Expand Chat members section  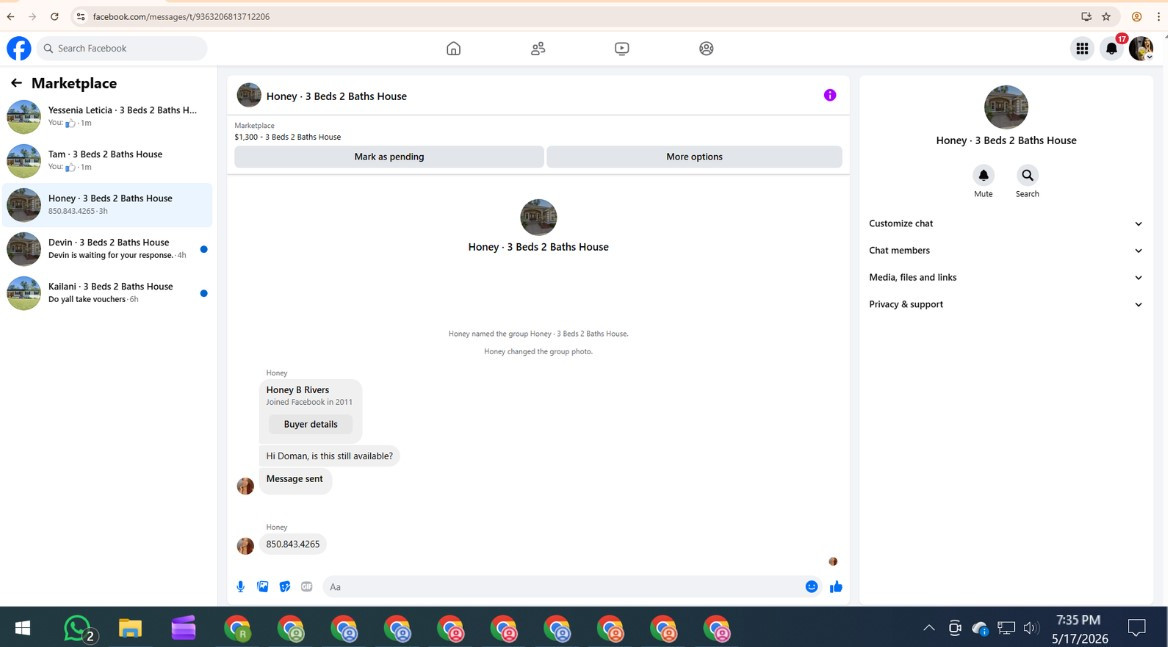coord(1006,250)
